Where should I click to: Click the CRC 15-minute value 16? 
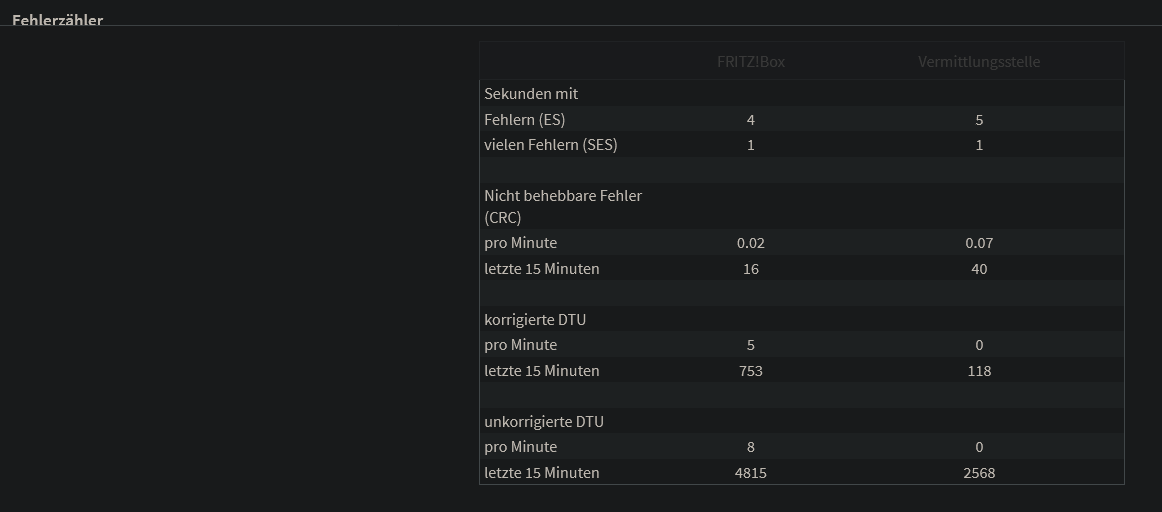(751, 269)
